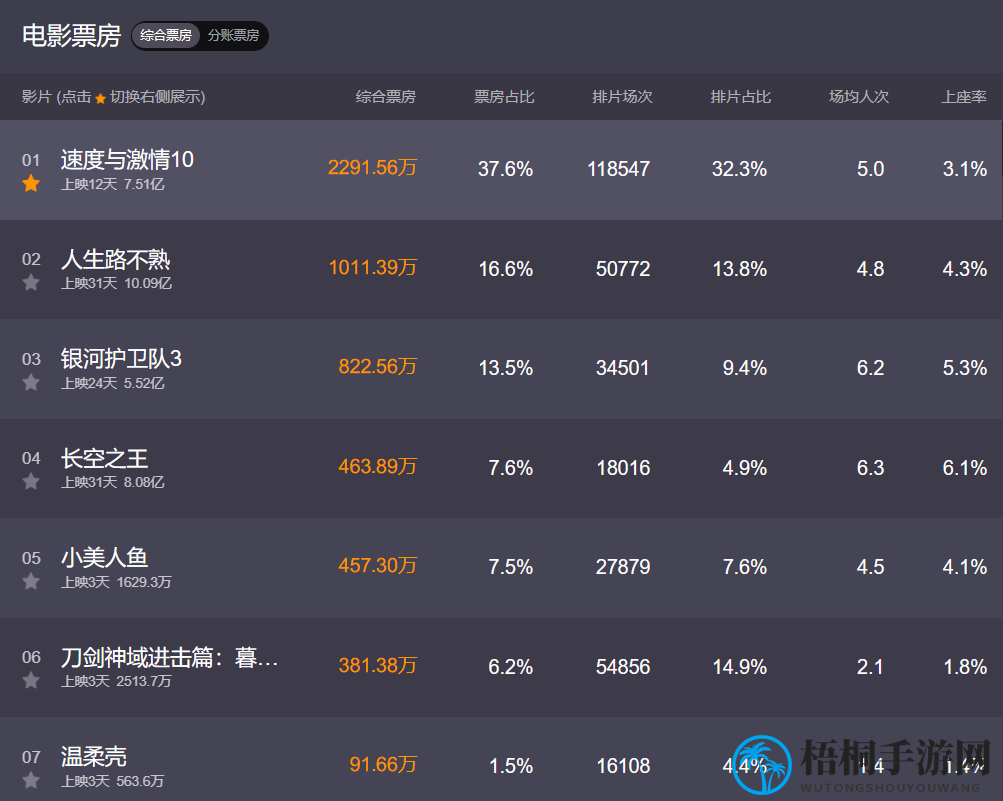Click the screenings count 118547
This screenshot has width=1003, height=801.
point(619,169)
